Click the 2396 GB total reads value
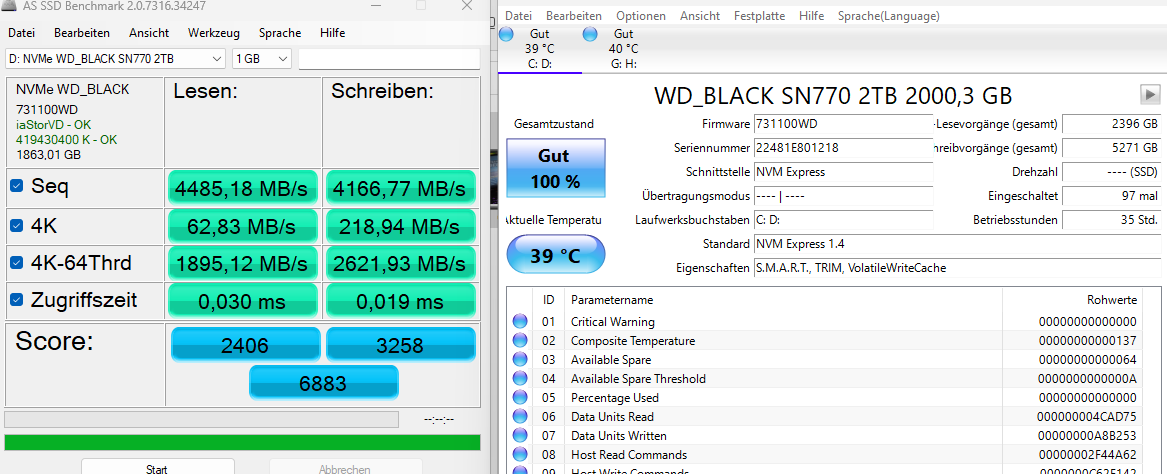The height and width of the screenshot is (474, 1167). pyautogui.click(x=1111, y=124)
